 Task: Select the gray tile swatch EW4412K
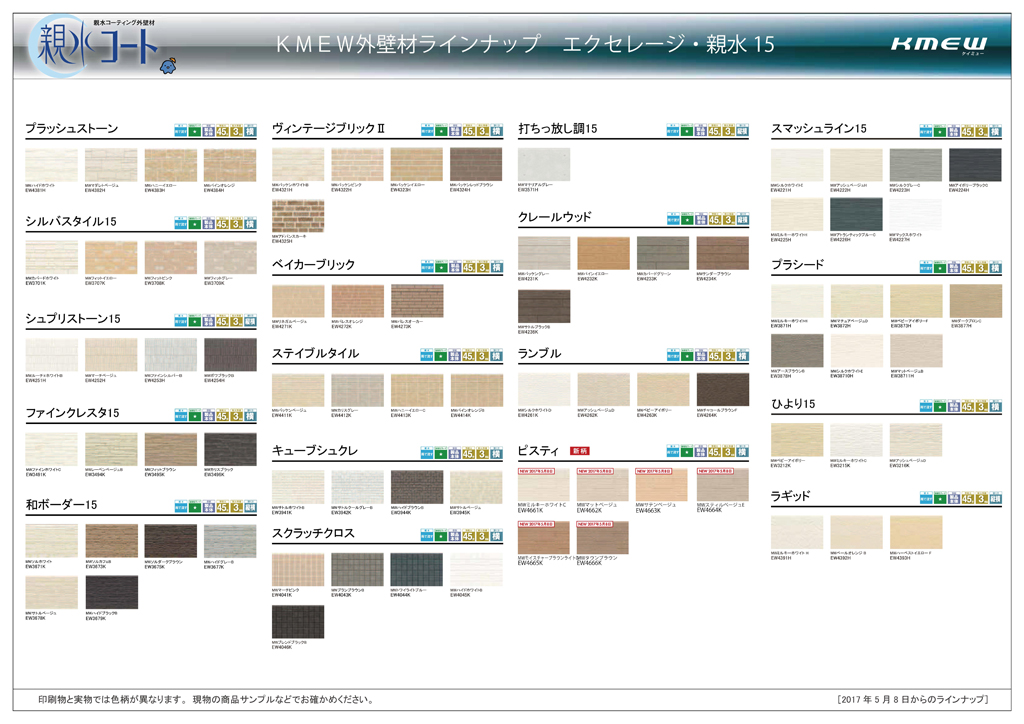(x=357, y=390)
